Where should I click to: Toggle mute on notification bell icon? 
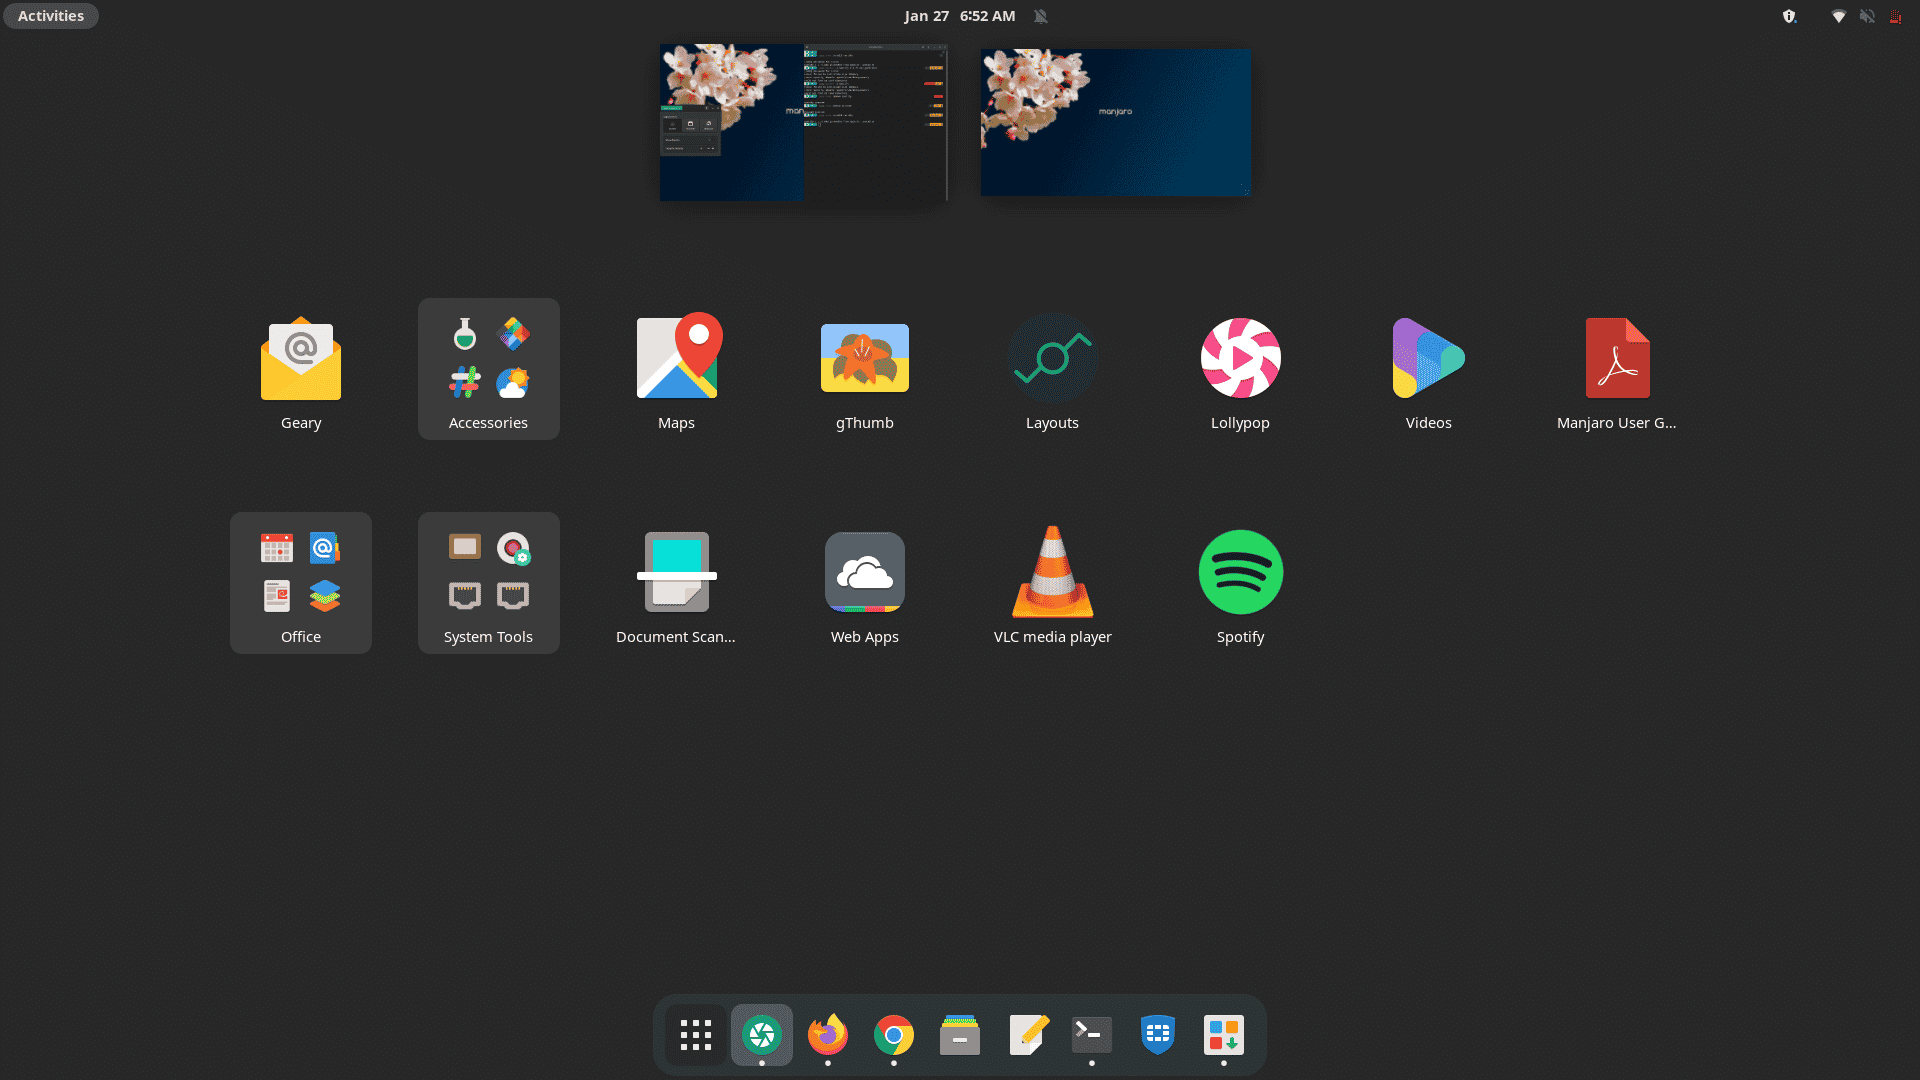(1040, 16)
